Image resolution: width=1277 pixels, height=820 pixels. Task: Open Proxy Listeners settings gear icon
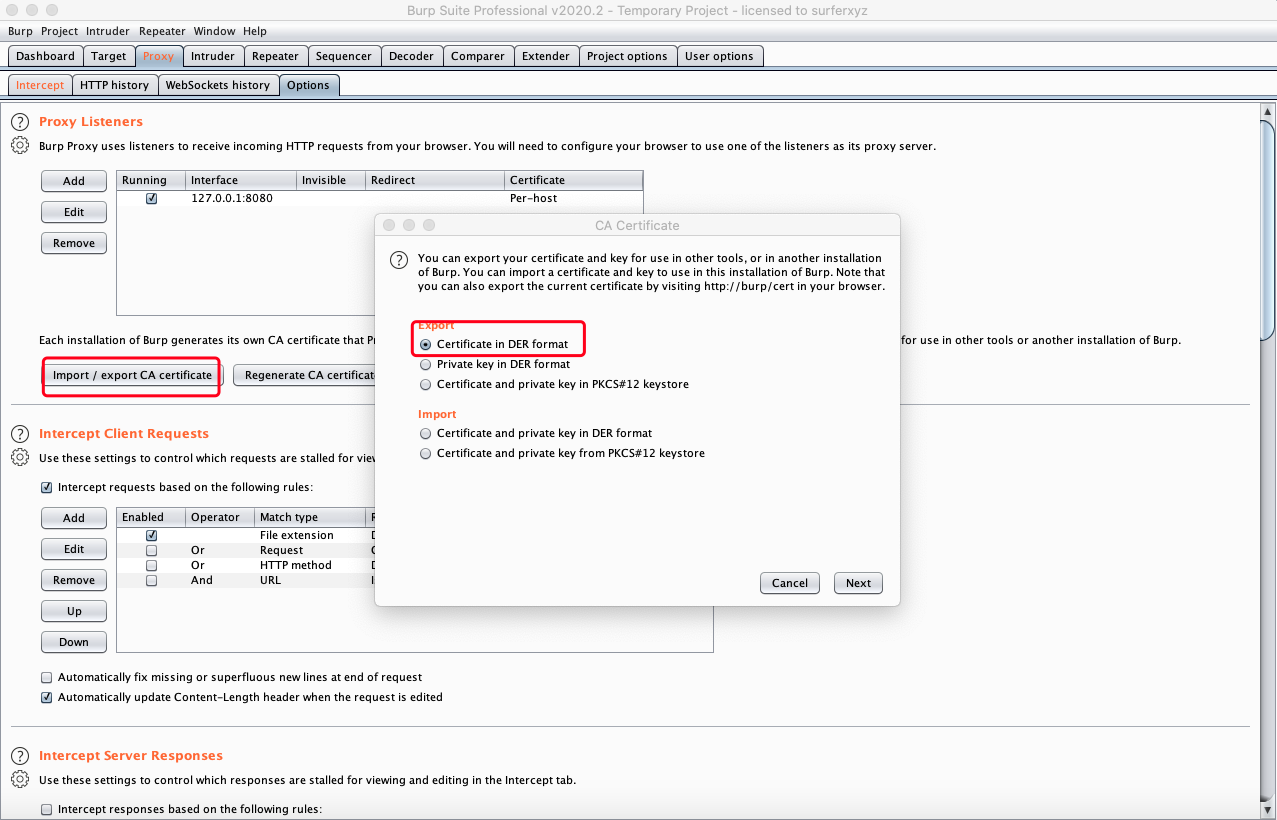tap(19, 146)
